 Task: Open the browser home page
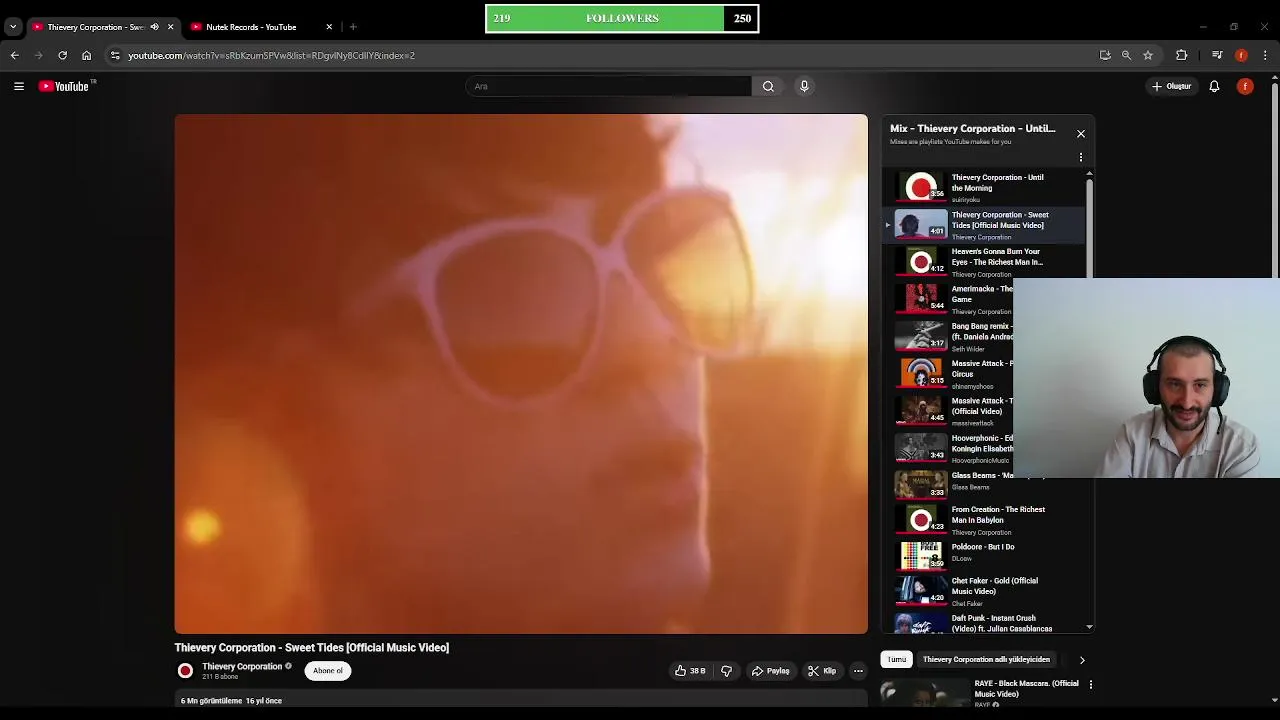pyautogui.click(x=86, y=55)
